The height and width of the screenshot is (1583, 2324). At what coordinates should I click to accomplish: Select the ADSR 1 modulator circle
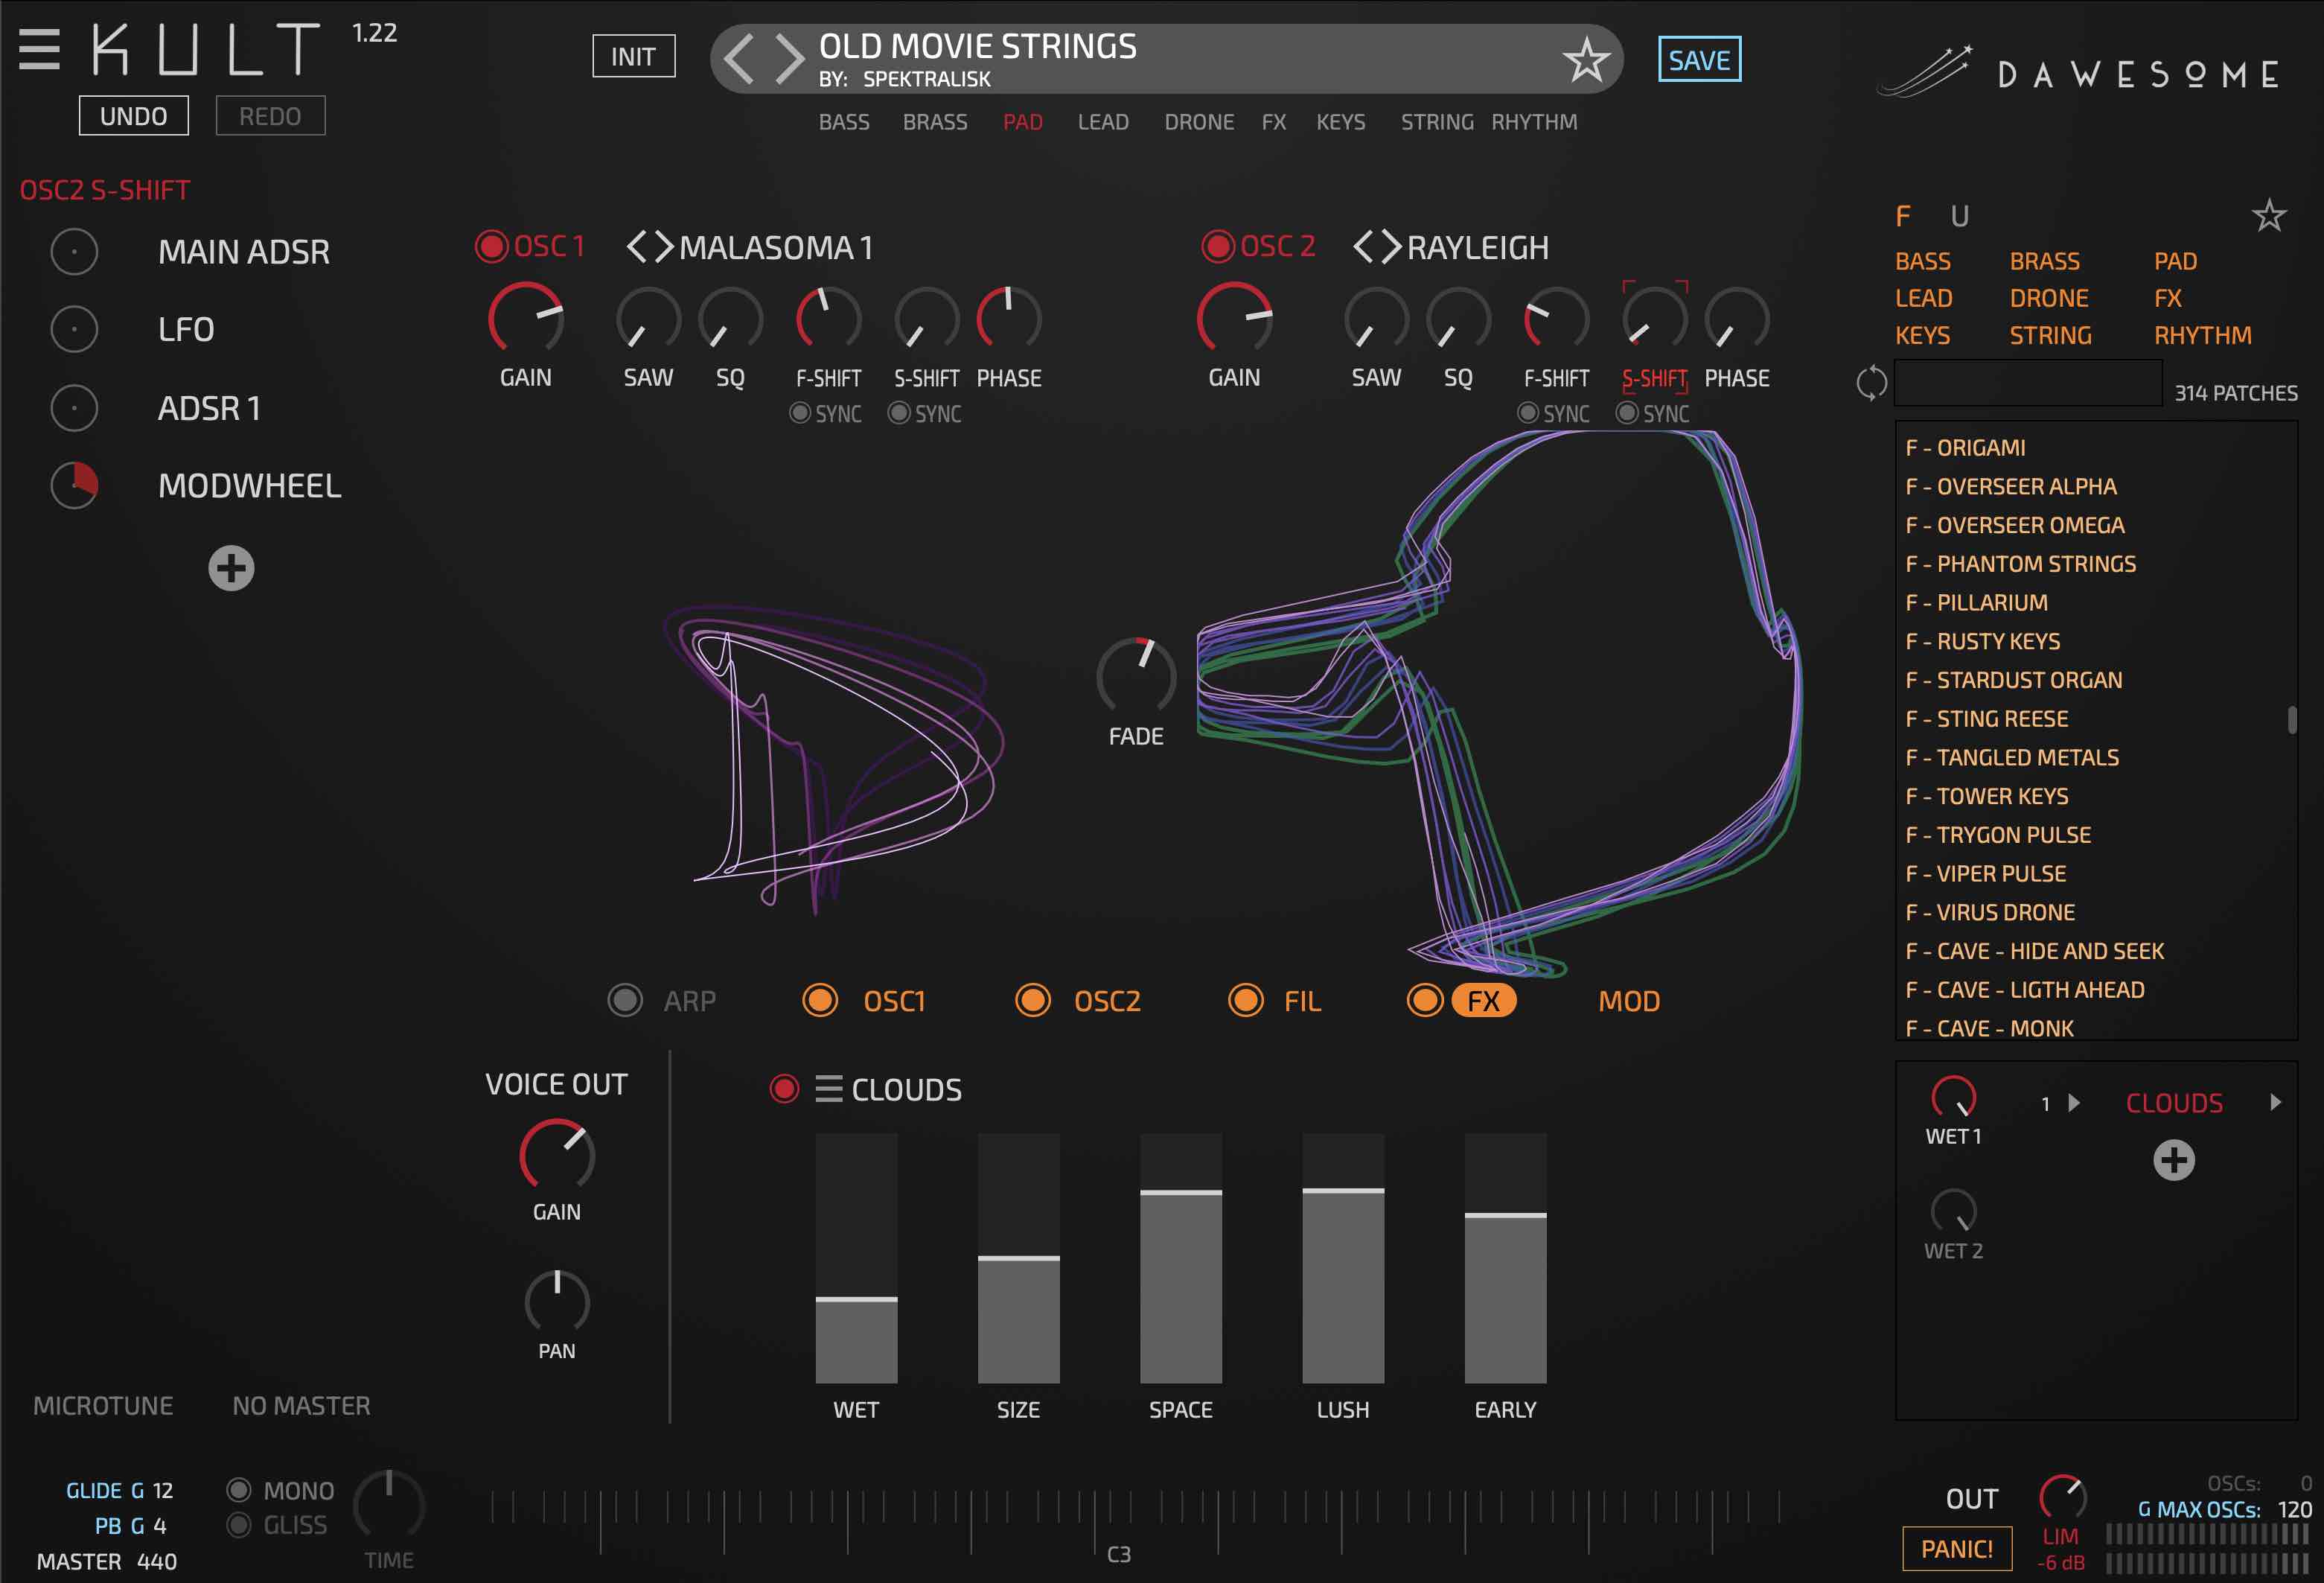coord(74,408)
